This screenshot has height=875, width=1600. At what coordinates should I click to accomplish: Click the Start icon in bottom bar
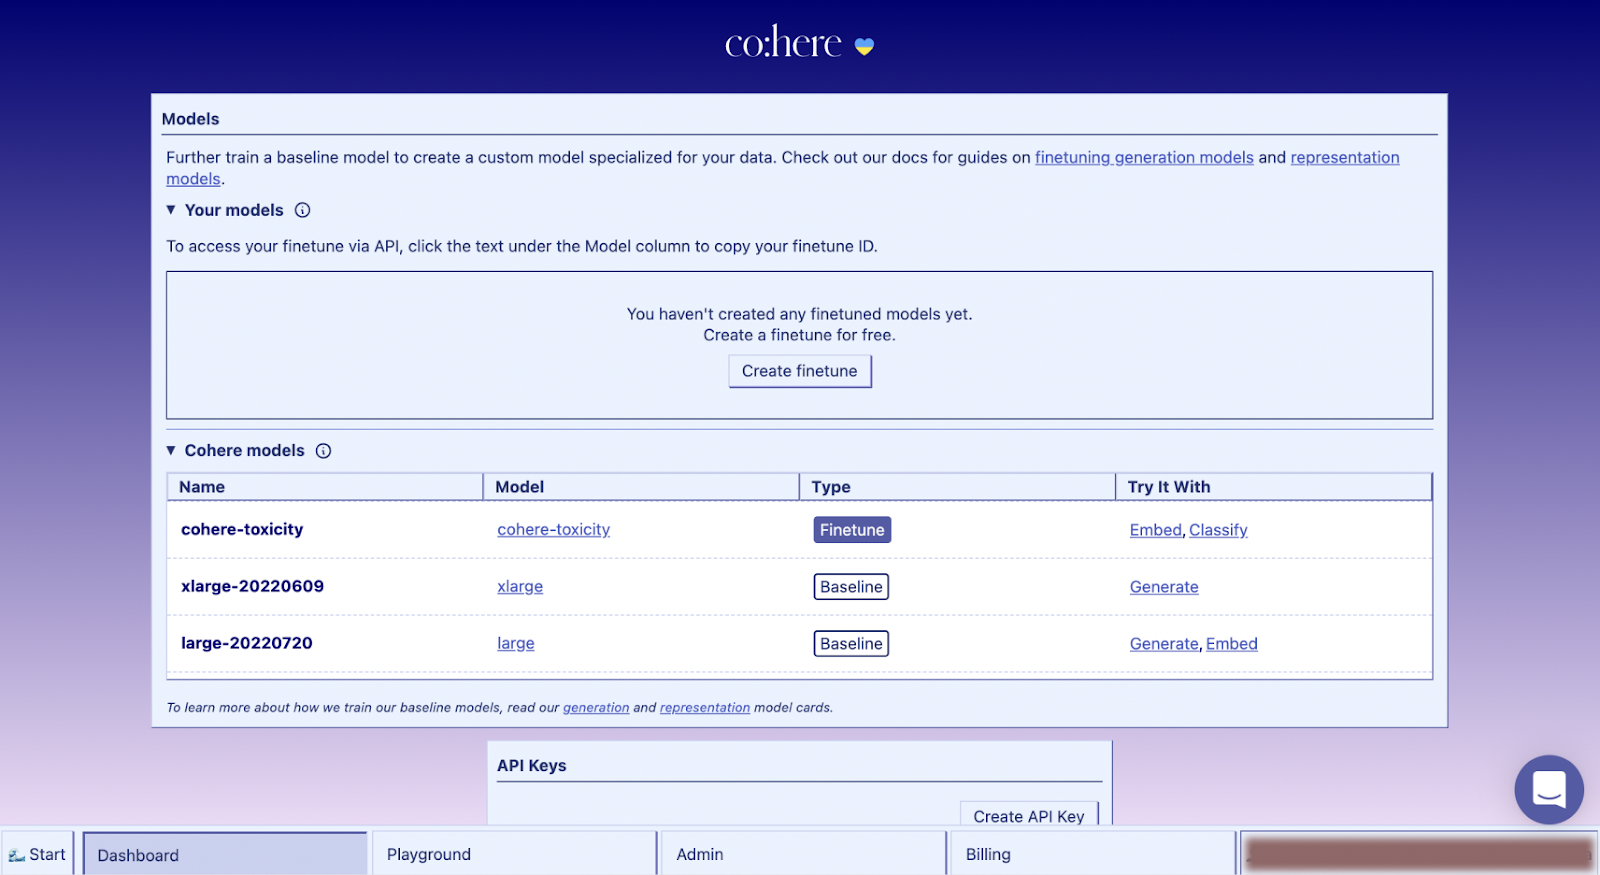37,854
